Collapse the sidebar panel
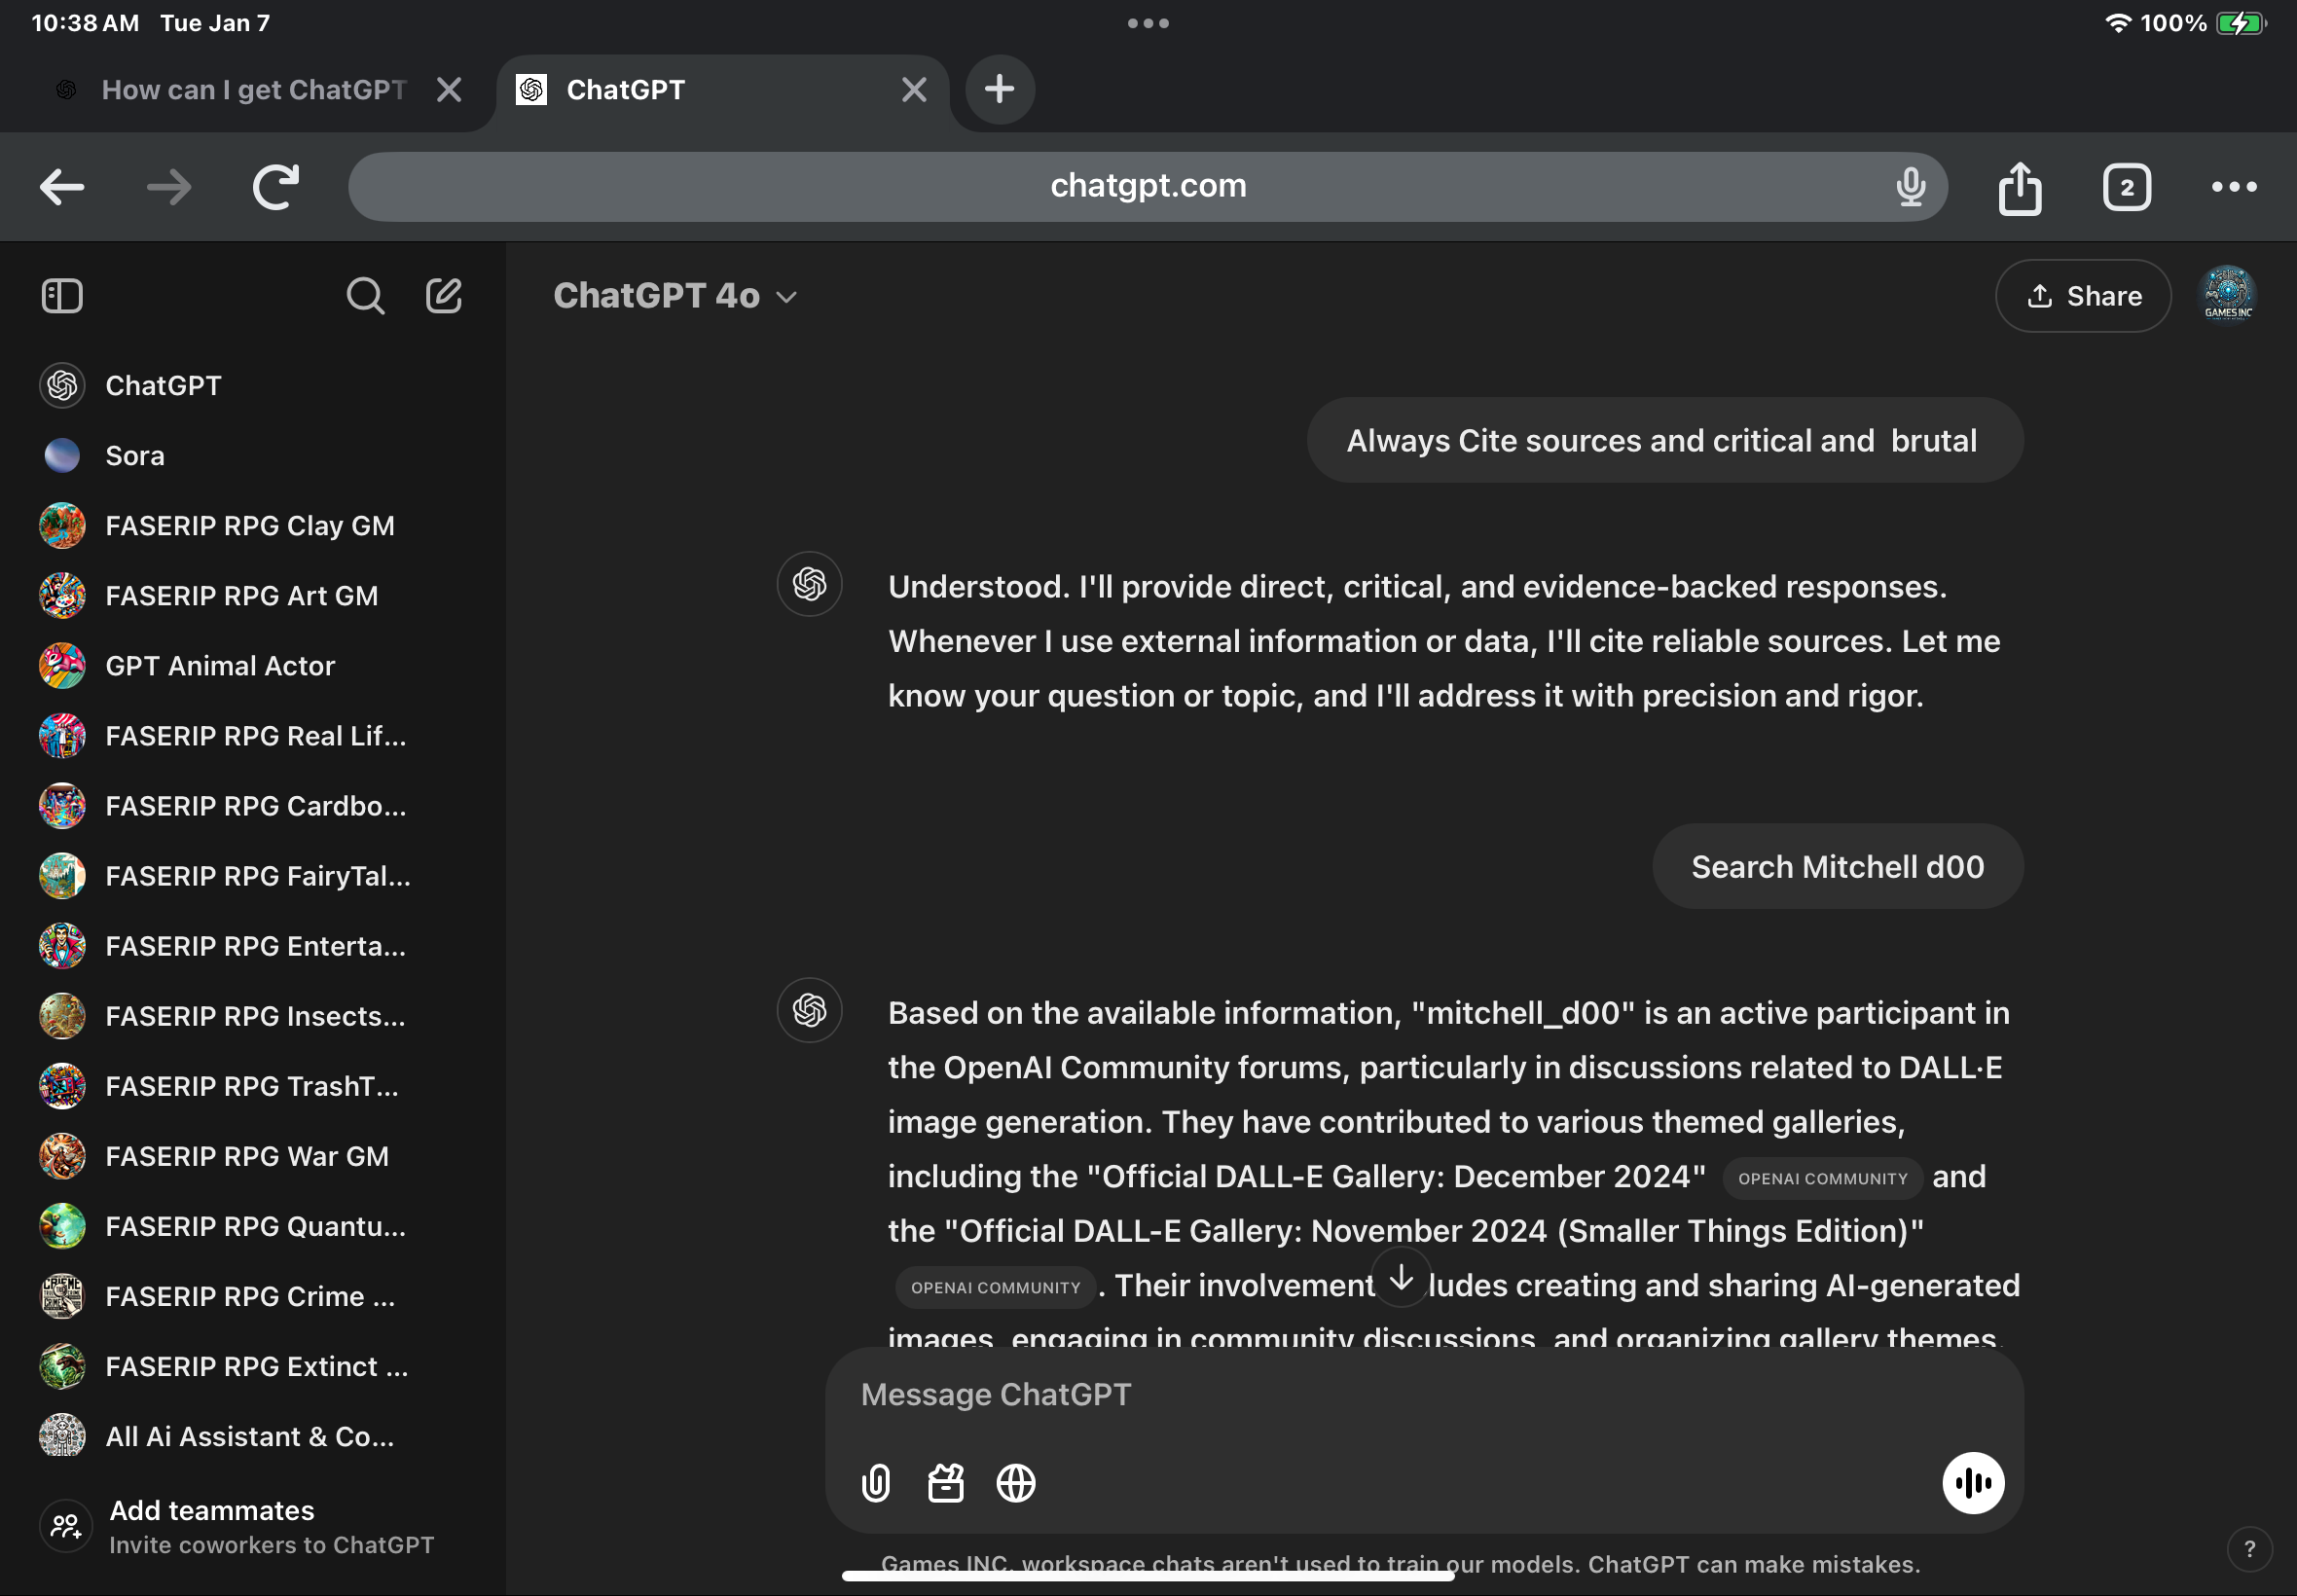 62,295
